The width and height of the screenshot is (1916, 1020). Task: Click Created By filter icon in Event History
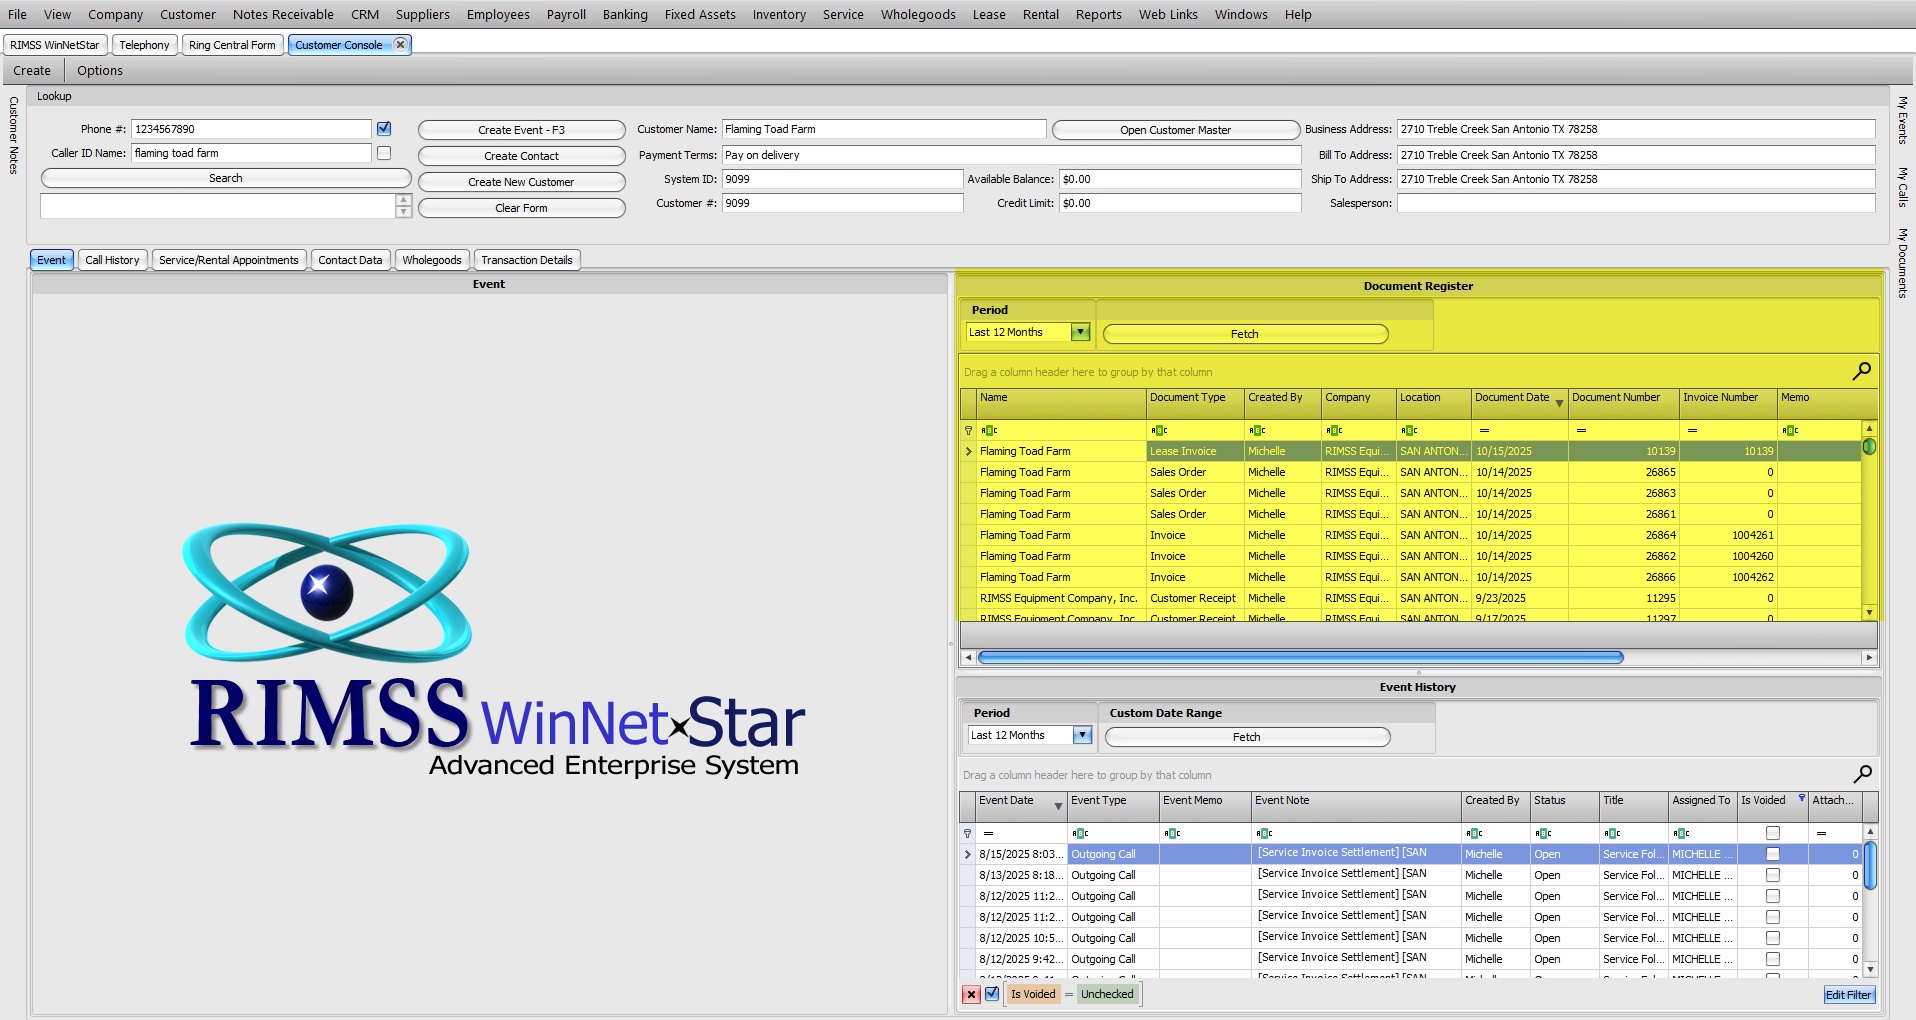[x=1474, y=833]
